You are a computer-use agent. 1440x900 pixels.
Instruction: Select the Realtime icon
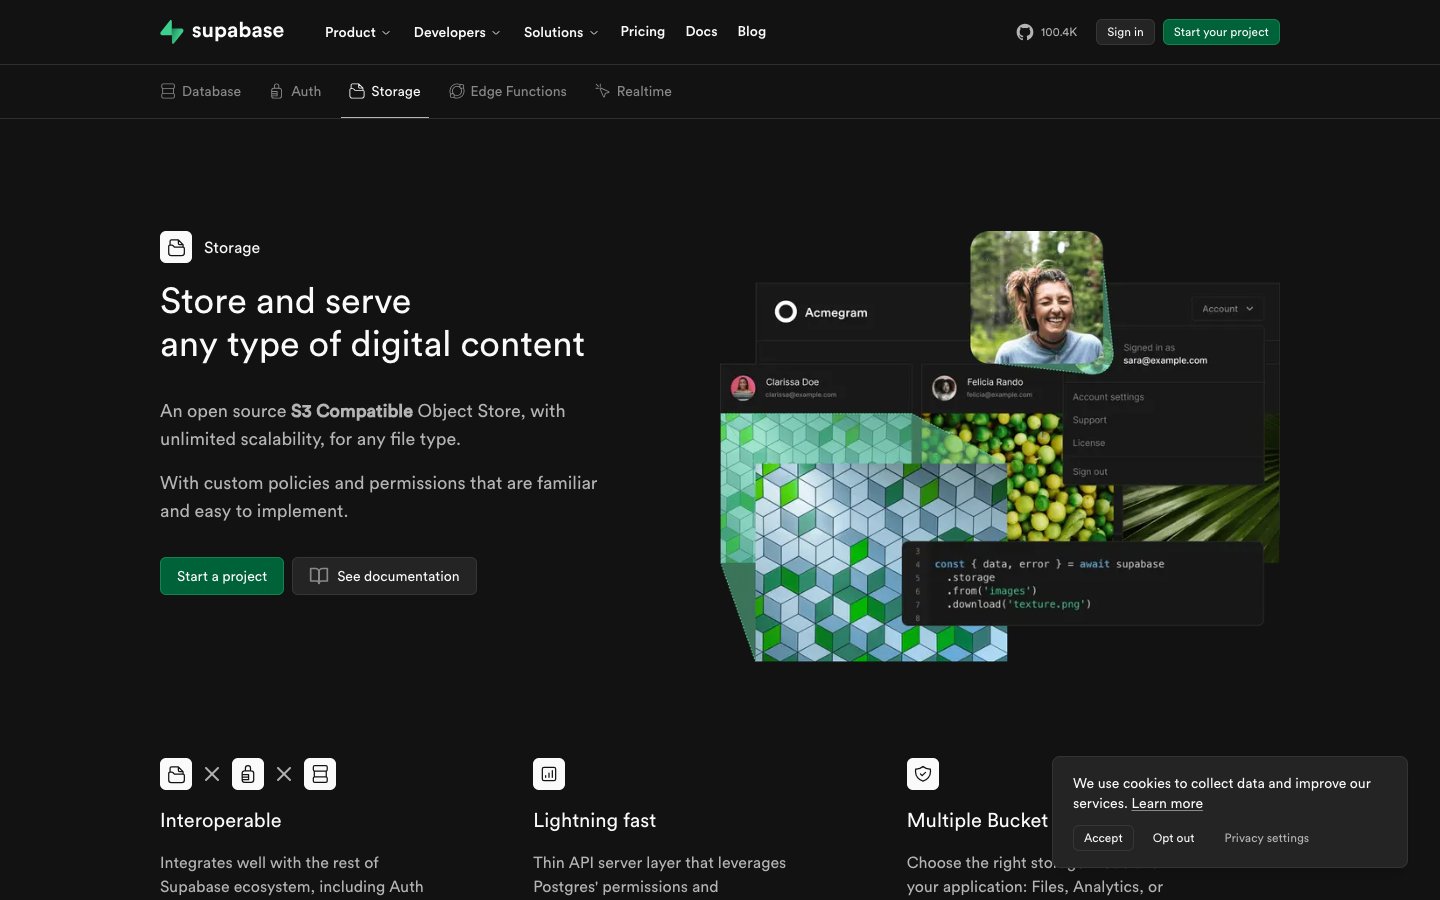pyautogui.click(x=602, y=91)
